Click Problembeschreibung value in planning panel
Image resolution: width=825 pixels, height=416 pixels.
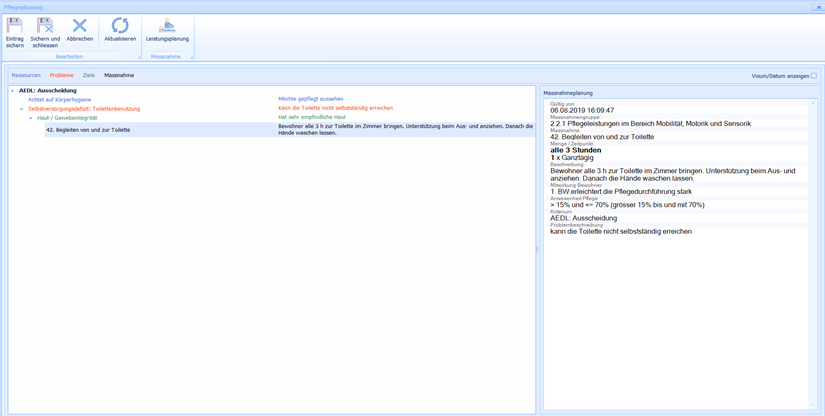(x=621, y=231)
